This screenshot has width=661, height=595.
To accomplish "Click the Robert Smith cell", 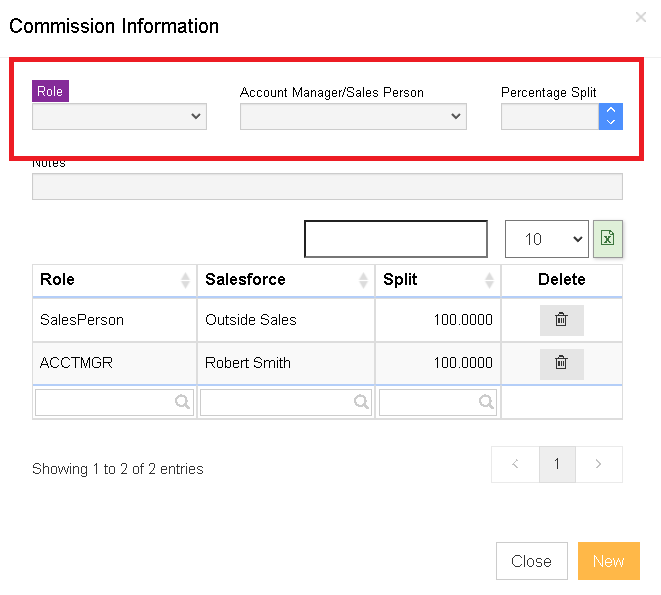I will coord(286,363).
